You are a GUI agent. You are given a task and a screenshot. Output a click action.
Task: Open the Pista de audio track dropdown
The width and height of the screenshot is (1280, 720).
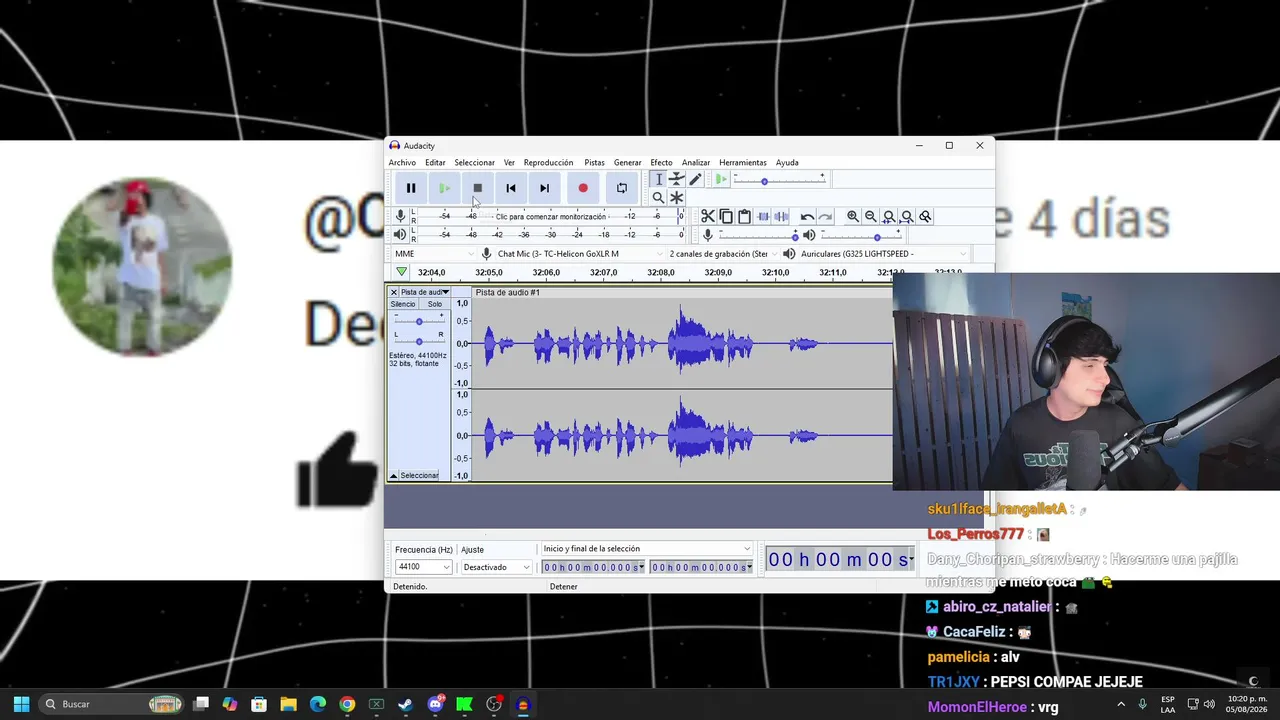coord(425,292)
